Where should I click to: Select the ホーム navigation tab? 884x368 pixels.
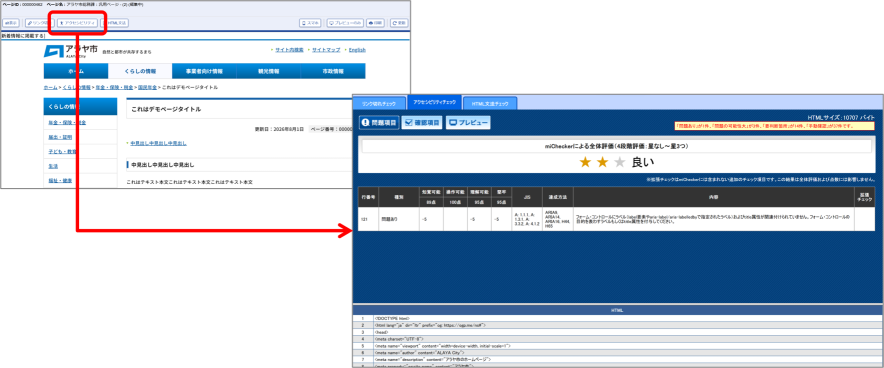pyautogui.click(x=76, y=71)
